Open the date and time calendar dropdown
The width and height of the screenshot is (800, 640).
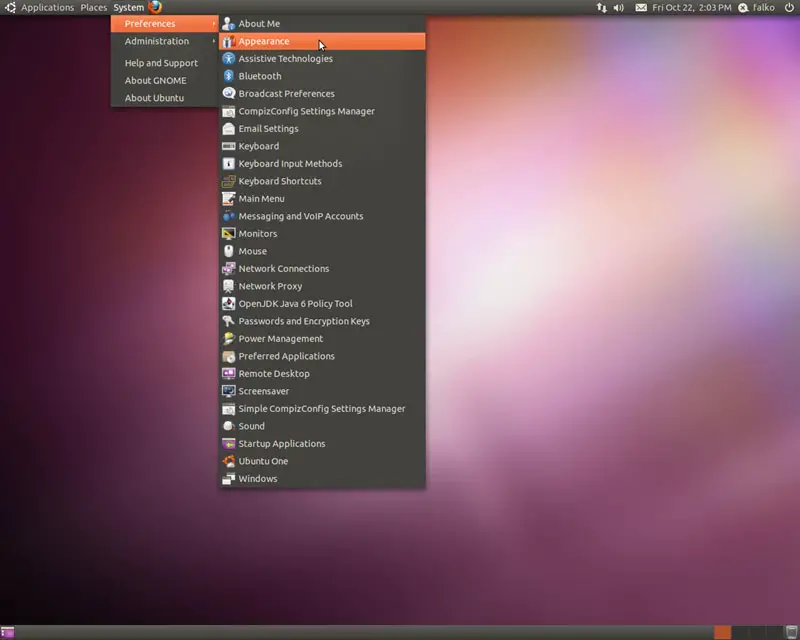point(691,8)
